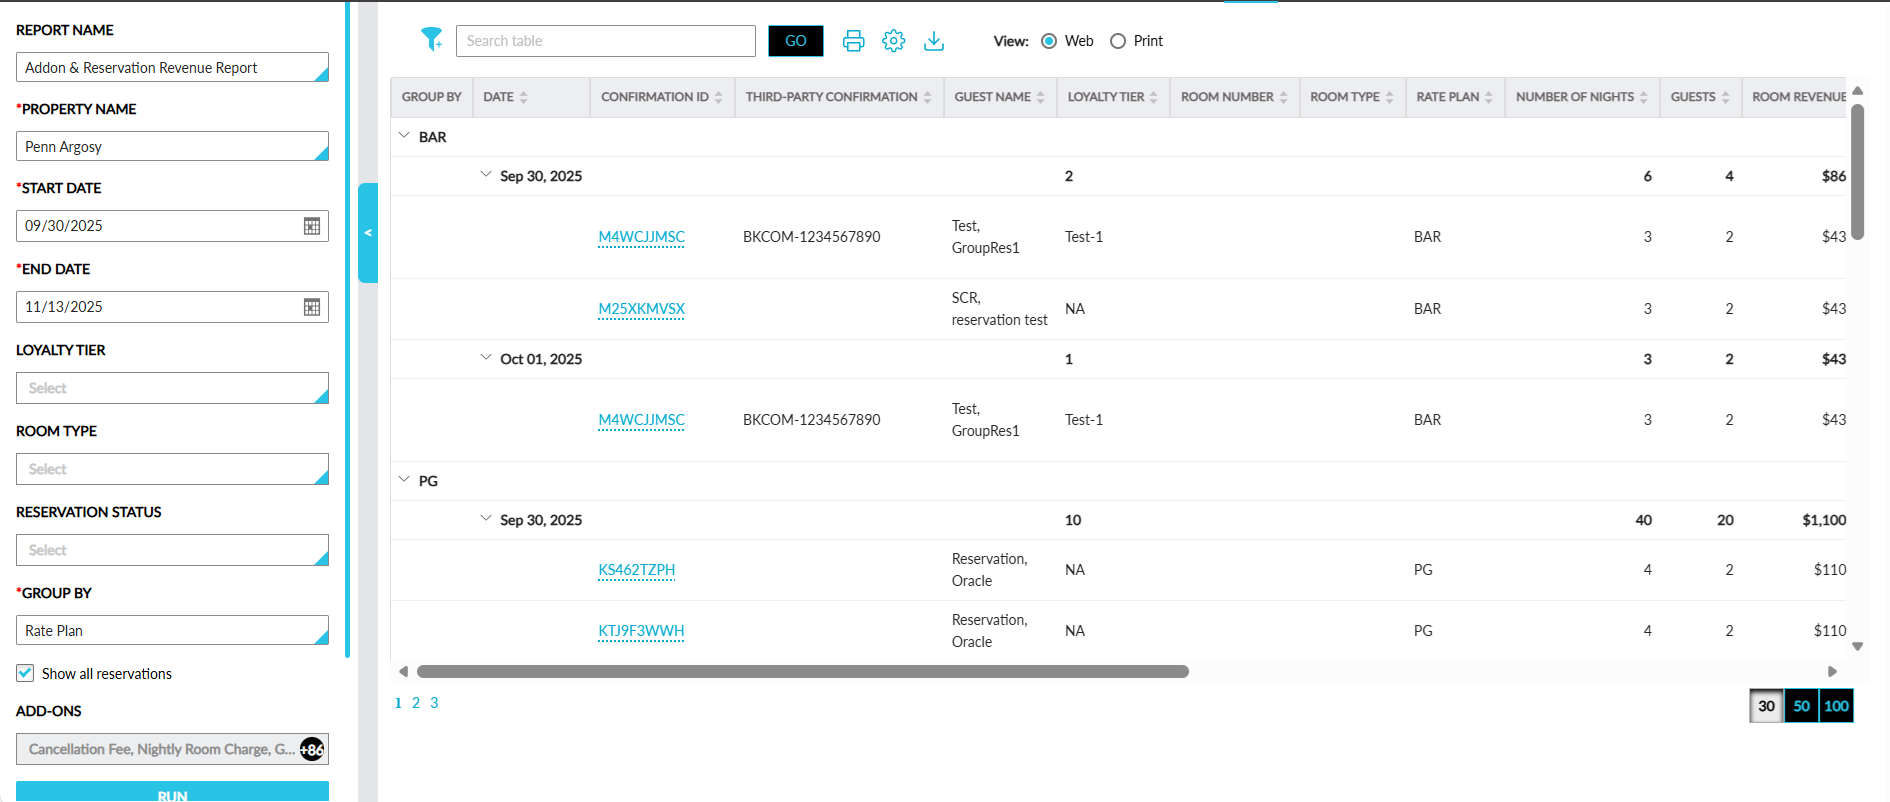1890x802 pixels.
Task: Sort by Guest Name column arrows
Action: [1040, 97]
